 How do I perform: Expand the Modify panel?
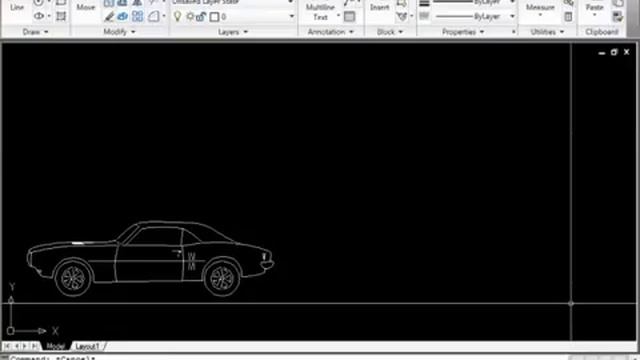point(119,32)
